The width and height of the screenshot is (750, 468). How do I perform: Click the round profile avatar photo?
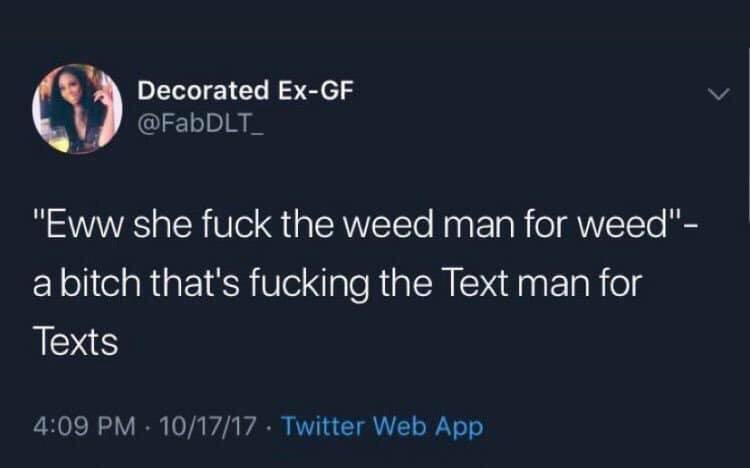[77, 109]
